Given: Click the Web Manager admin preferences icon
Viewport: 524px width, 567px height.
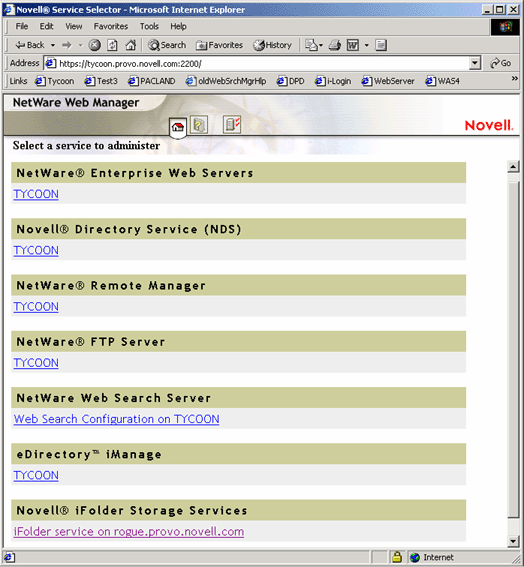Looking at the screenshot, I should click(x=232, y=125).
